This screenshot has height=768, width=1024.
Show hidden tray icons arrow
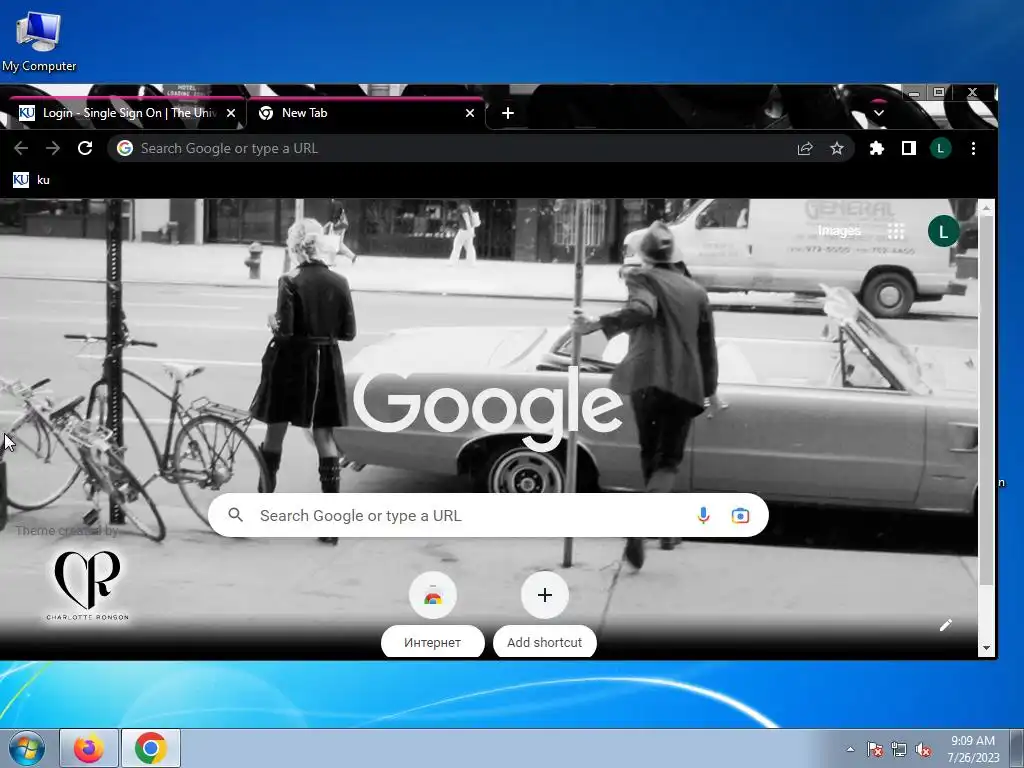click(x=850, y=749)
